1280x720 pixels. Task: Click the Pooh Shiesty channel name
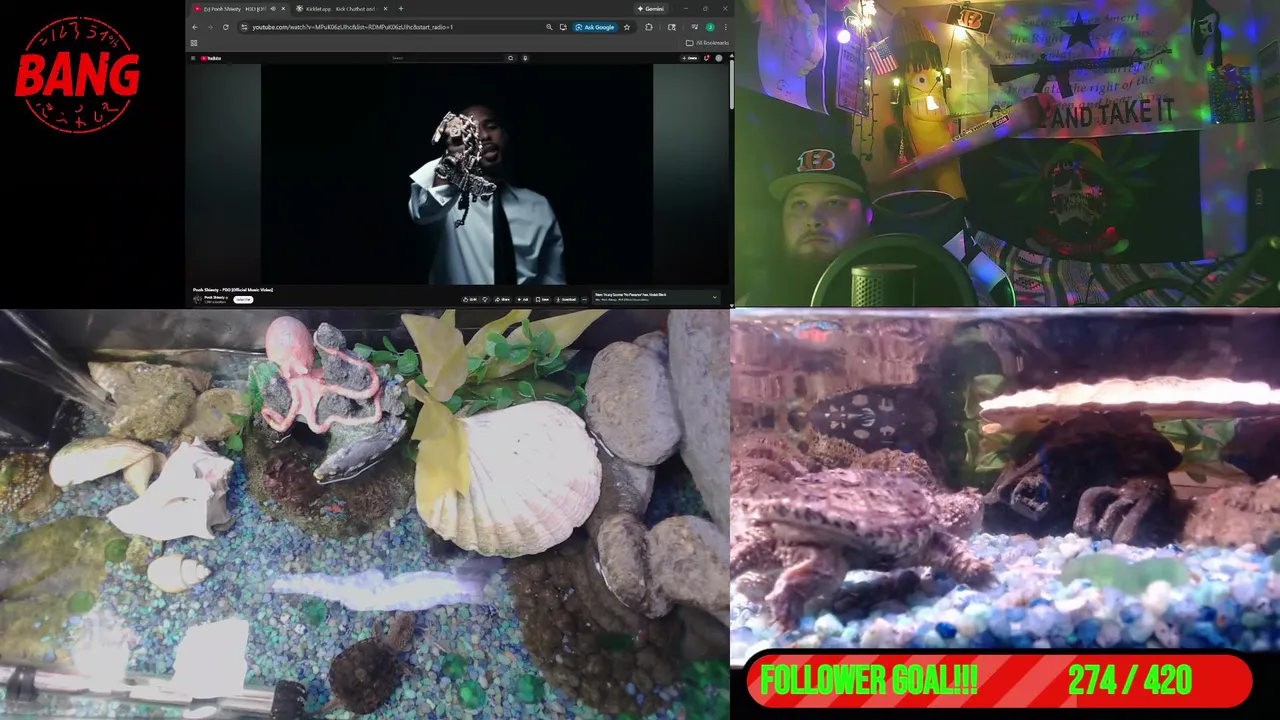tap(214, 297)
